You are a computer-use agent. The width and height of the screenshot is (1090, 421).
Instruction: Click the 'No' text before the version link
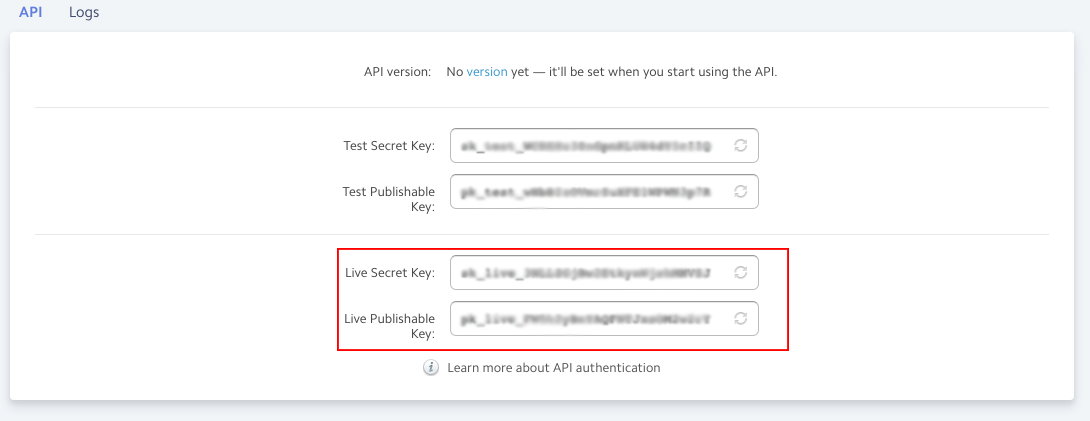(x=455, y=72)
